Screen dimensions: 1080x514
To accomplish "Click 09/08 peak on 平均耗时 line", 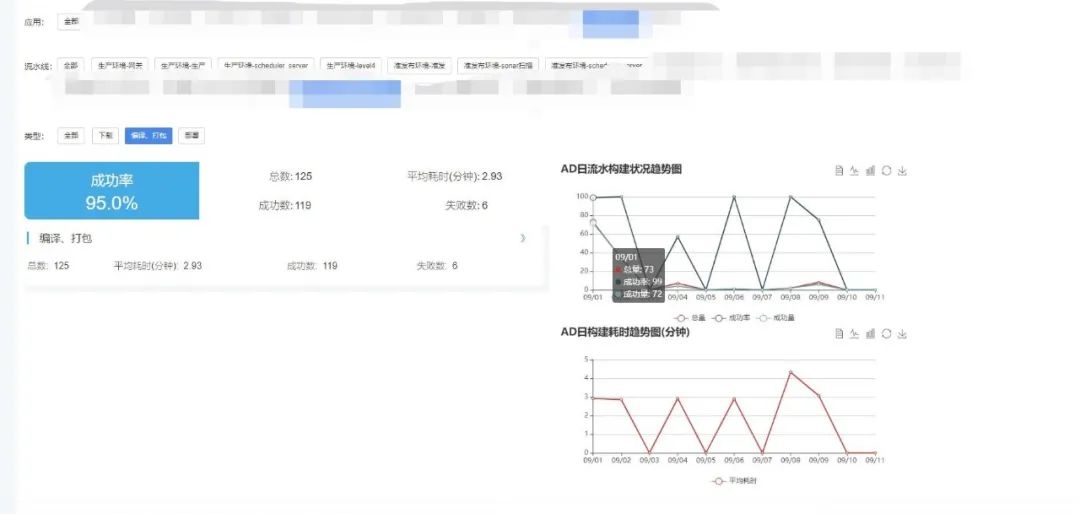I will 791,372.
